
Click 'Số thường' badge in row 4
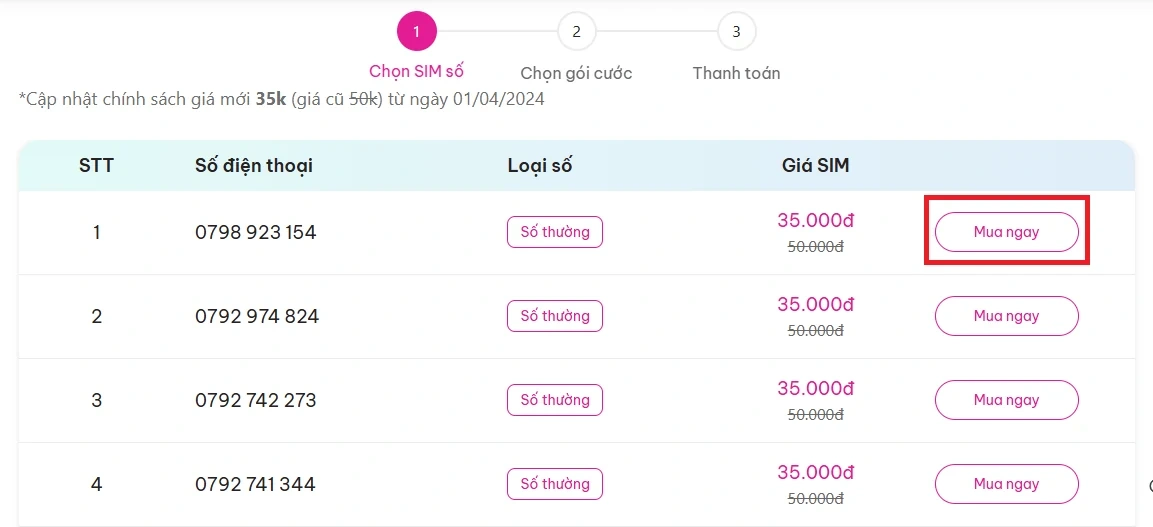(555, 484)
